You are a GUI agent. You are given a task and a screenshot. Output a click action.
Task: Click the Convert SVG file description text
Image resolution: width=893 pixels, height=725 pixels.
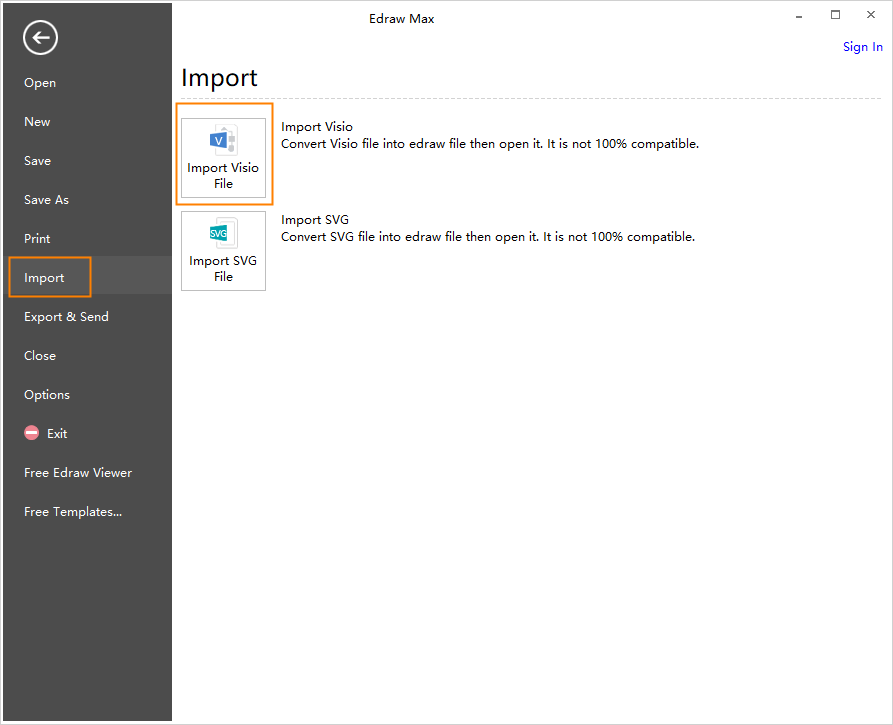(488, 236)
